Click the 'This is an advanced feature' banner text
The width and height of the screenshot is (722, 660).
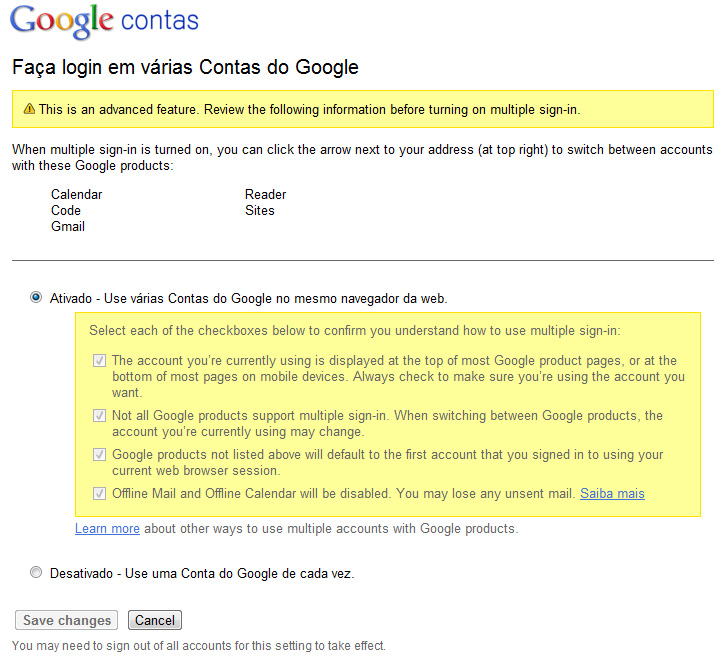(310, 109)
